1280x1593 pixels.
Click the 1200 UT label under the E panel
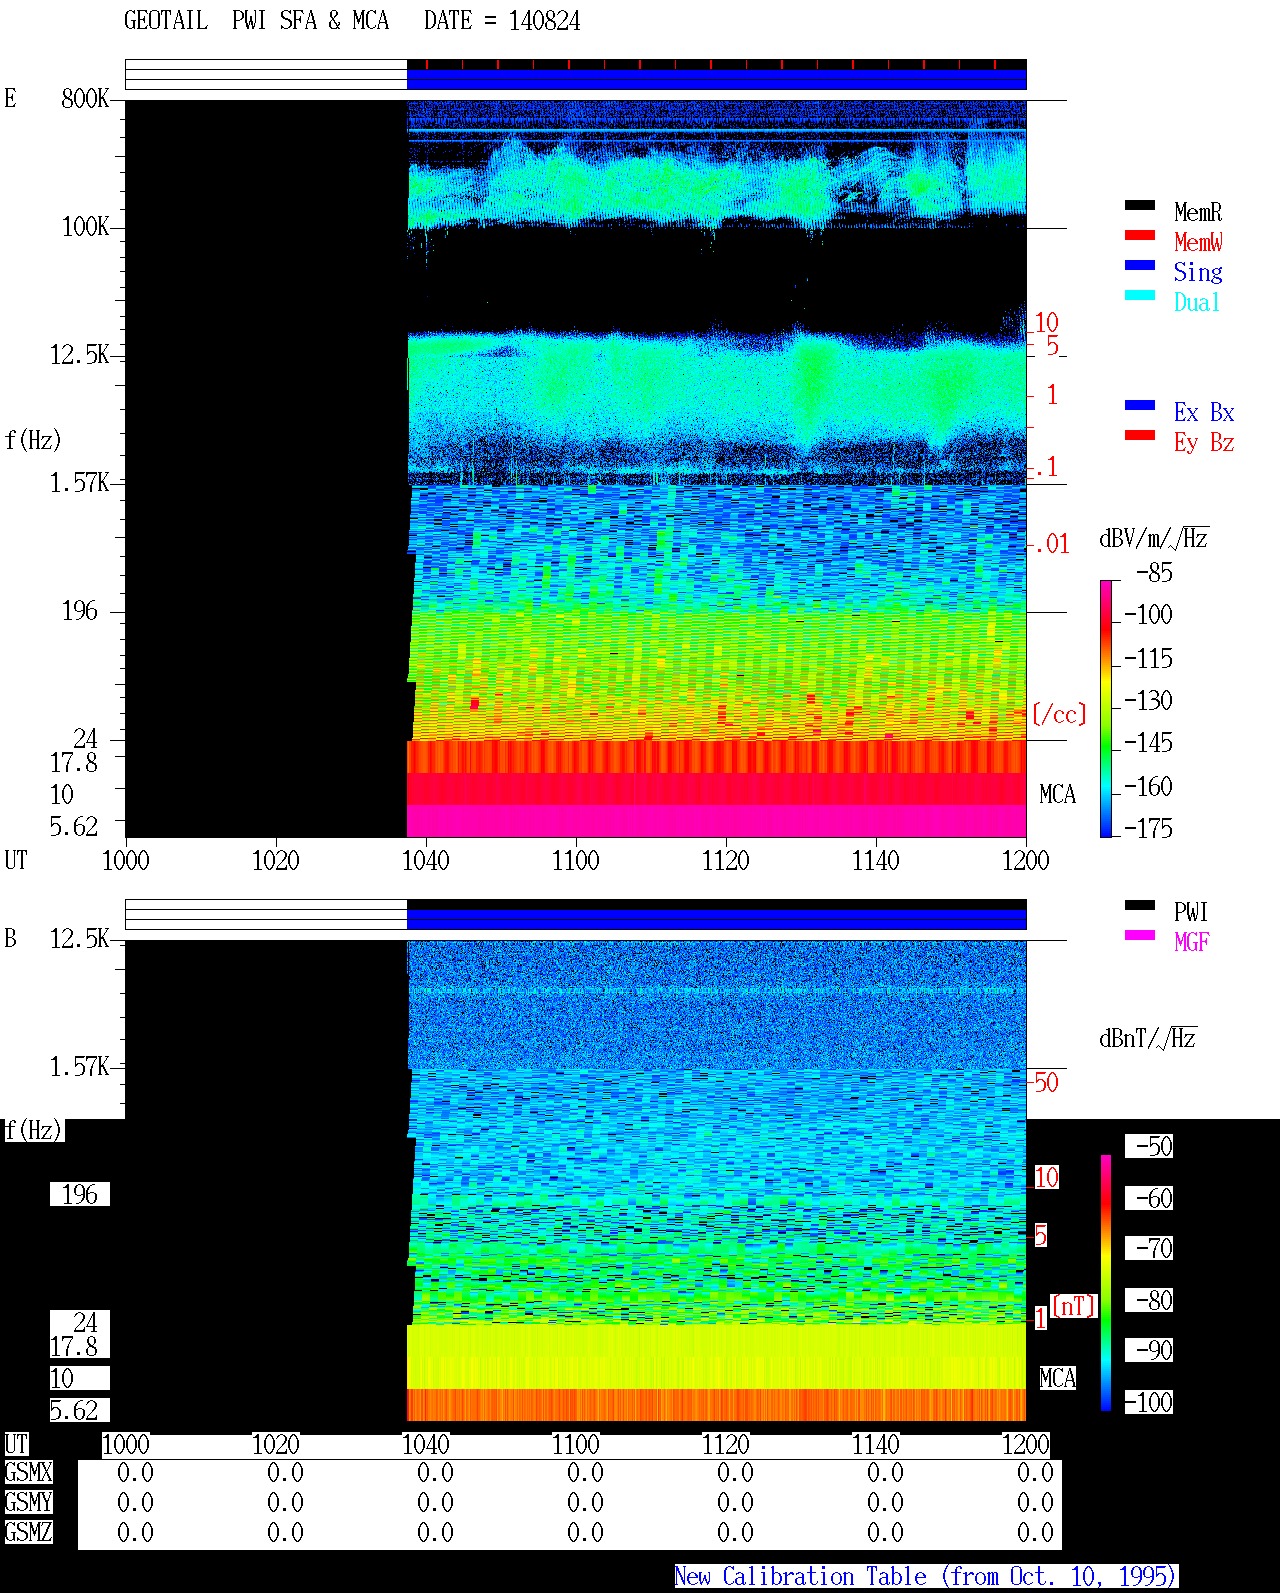coord(1026,860)
